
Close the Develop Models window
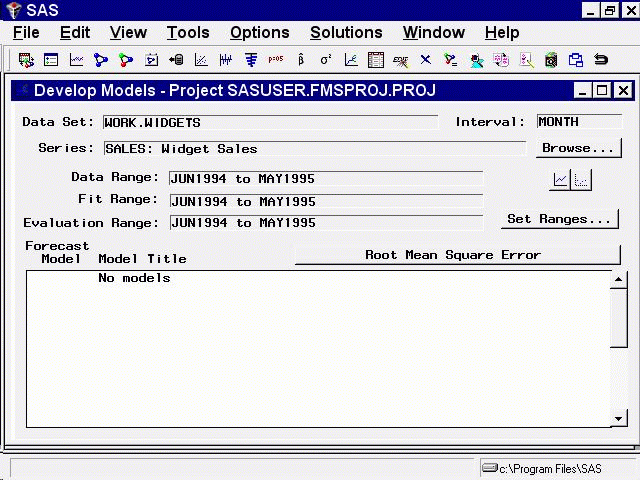(624, 90)
